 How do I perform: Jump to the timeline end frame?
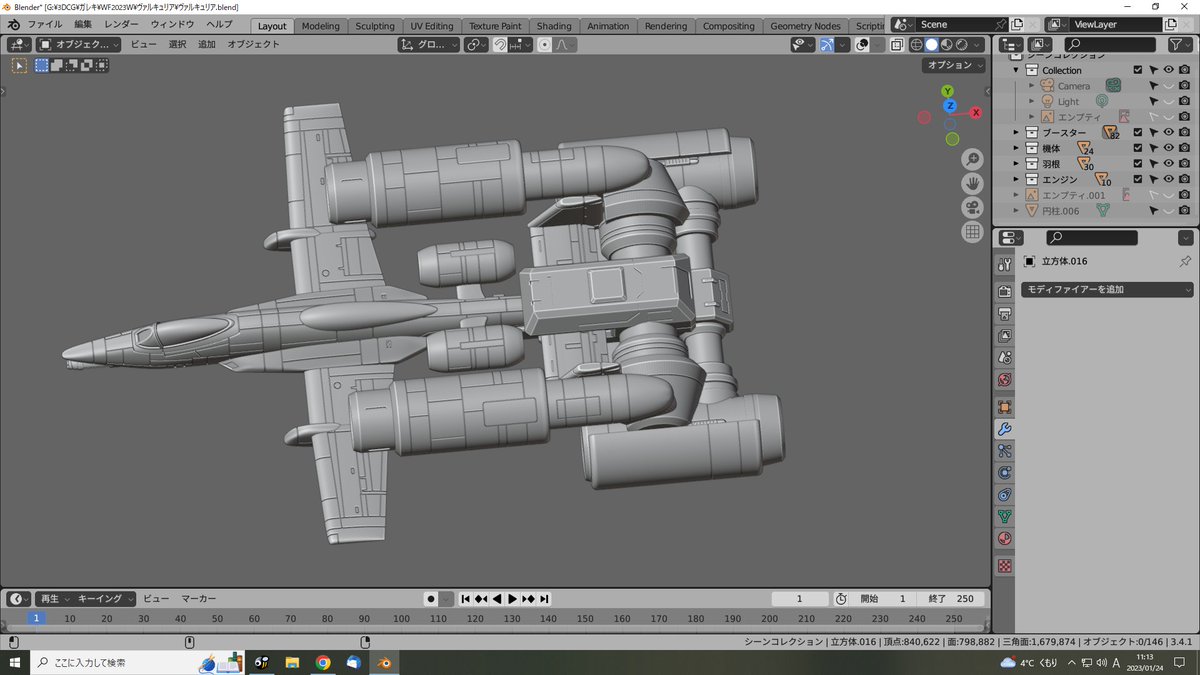(x=544, y=599)
